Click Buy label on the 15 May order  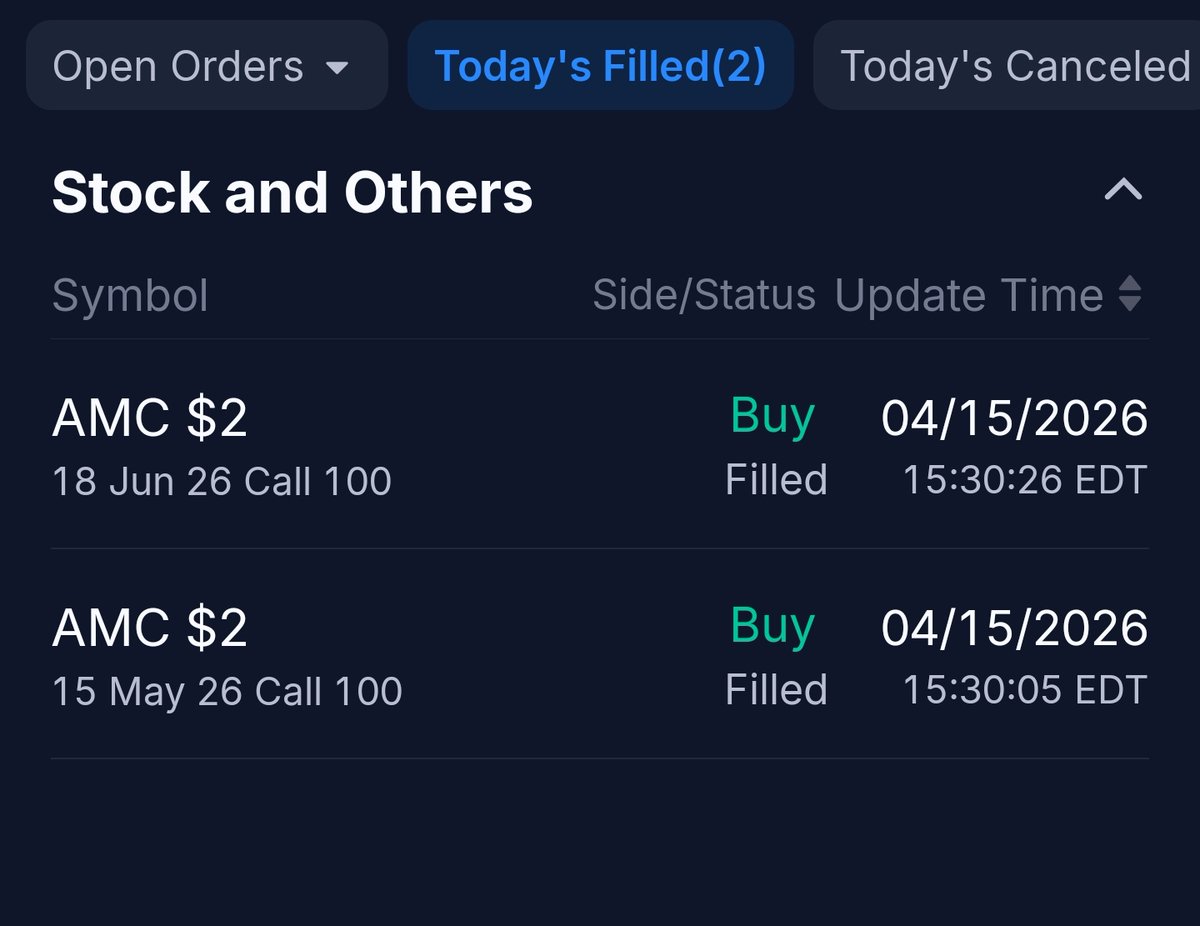(772, 626)
